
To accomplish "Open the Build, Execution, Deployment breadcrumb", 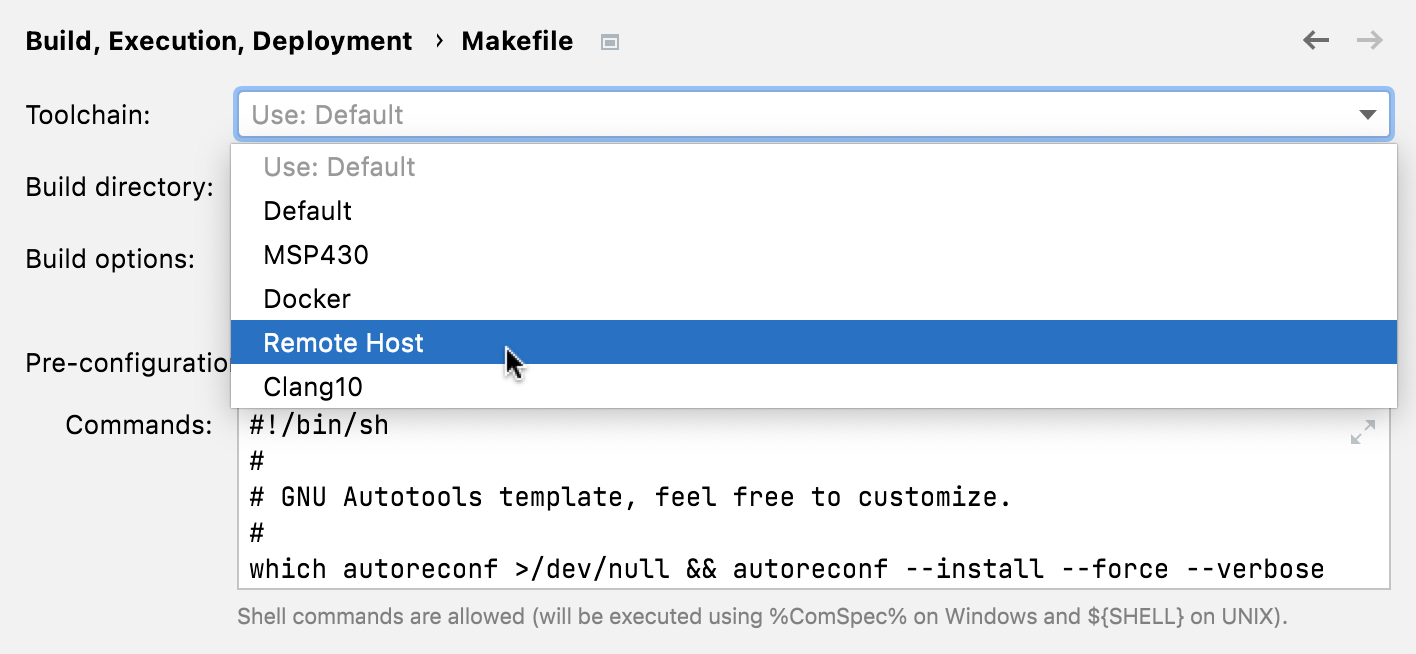I will click(216, 41).
